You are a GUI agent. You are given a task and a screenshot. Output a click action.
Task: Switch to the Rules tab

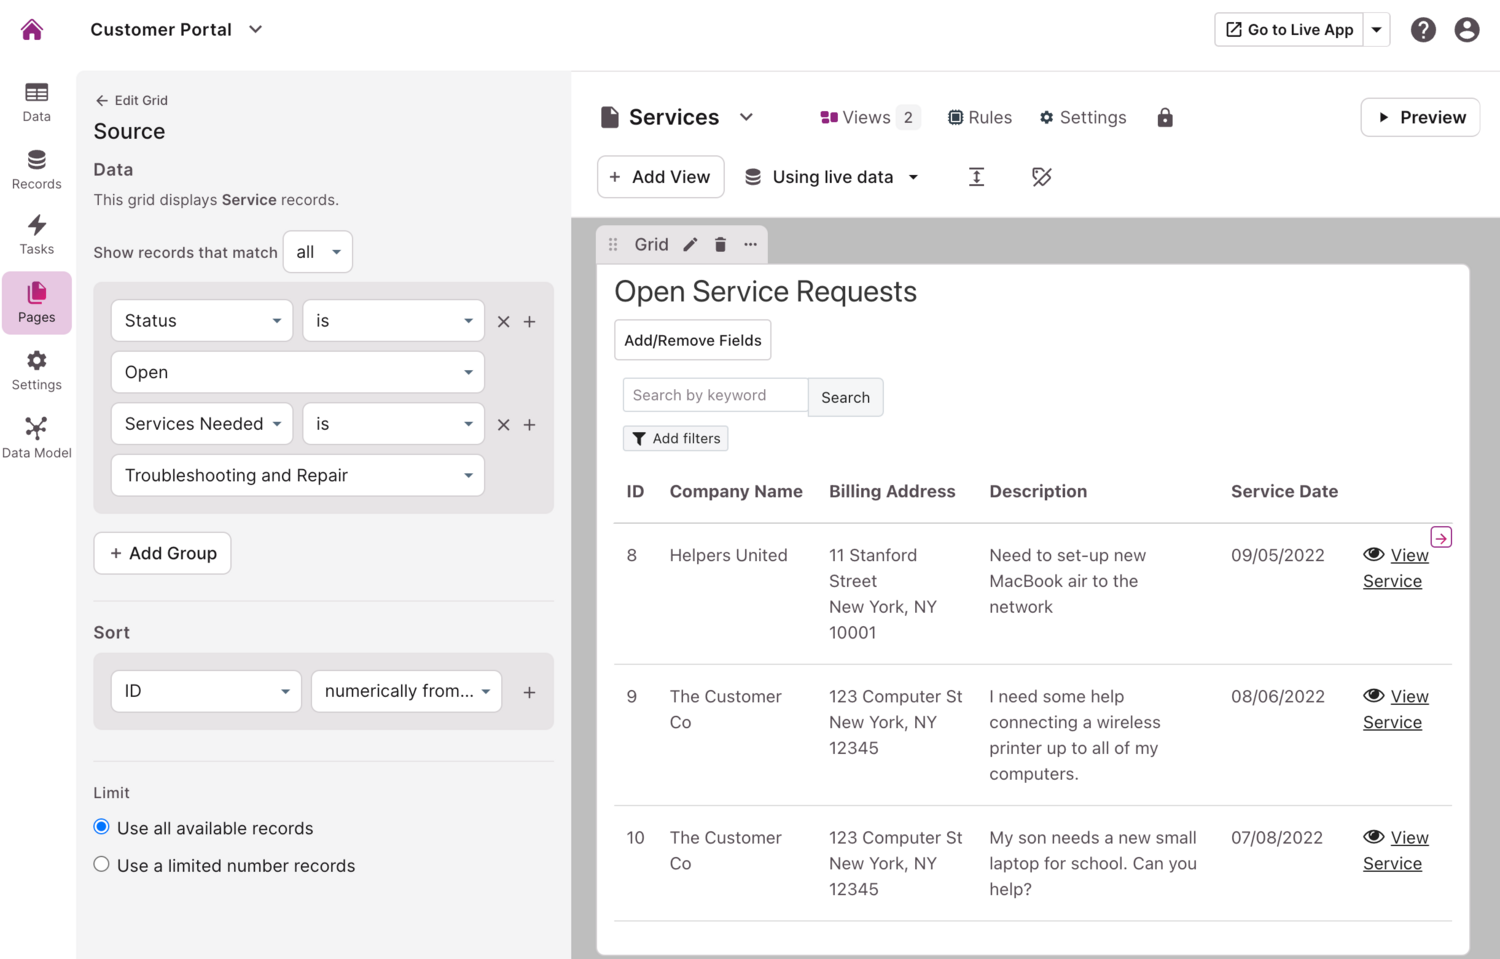pos(980,118)
